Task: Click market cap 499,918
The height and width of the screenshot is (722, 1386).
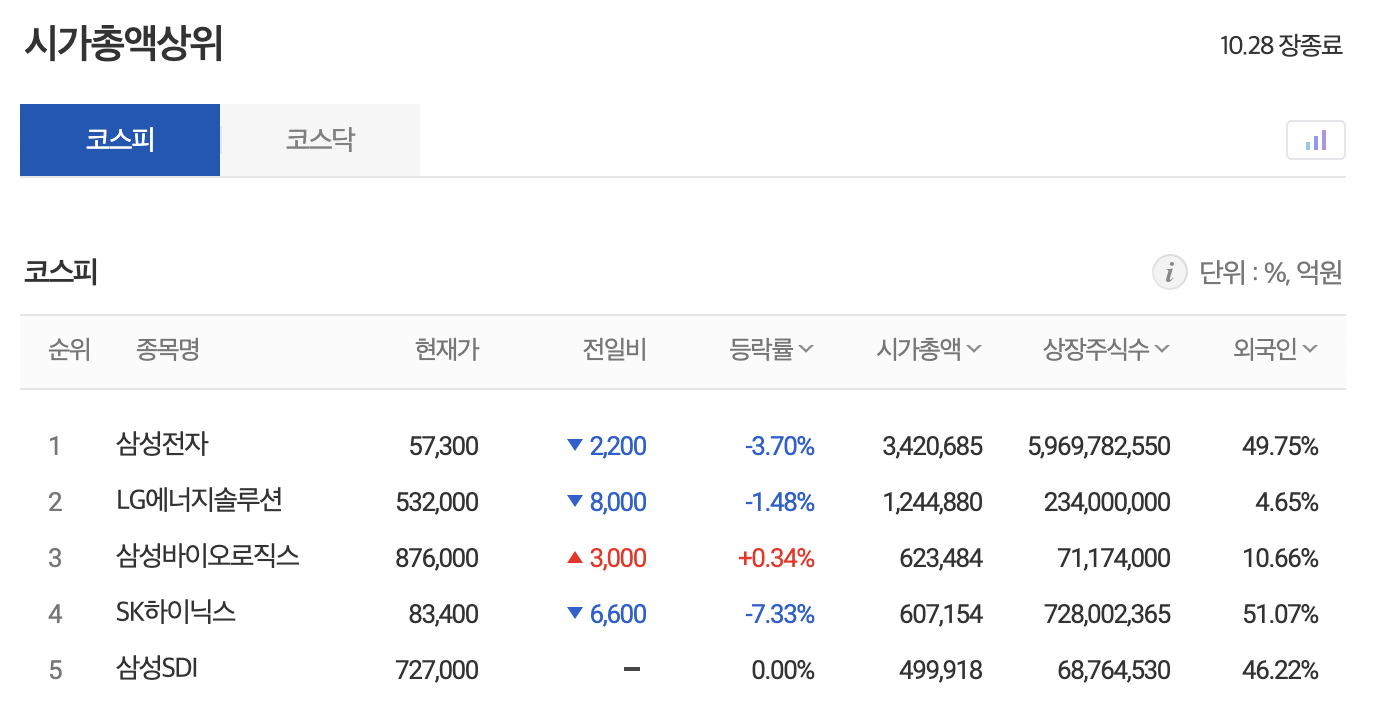Action: pos(940,670)
